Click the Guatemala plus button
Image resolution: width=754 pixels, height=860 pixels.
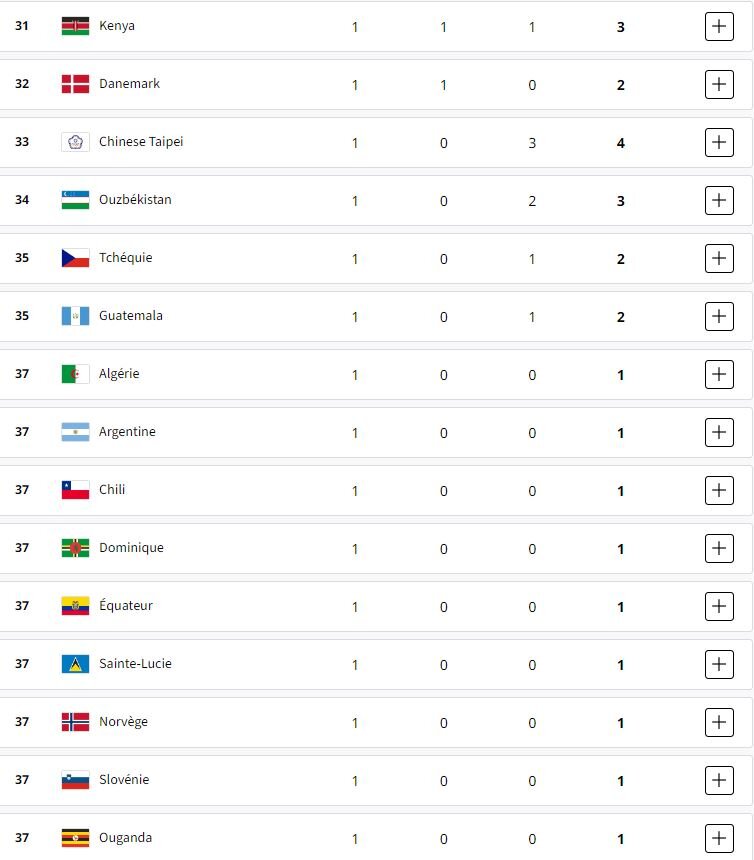[719, 317]
